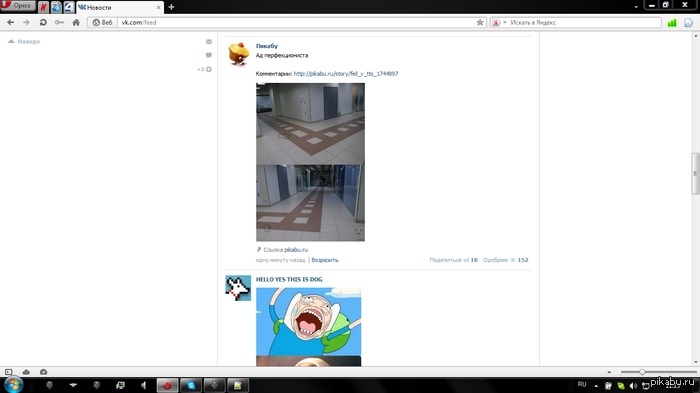The image size is (700, 393).
Task: Switch to the shield app taskbar button
Action: tap(214, 385)
